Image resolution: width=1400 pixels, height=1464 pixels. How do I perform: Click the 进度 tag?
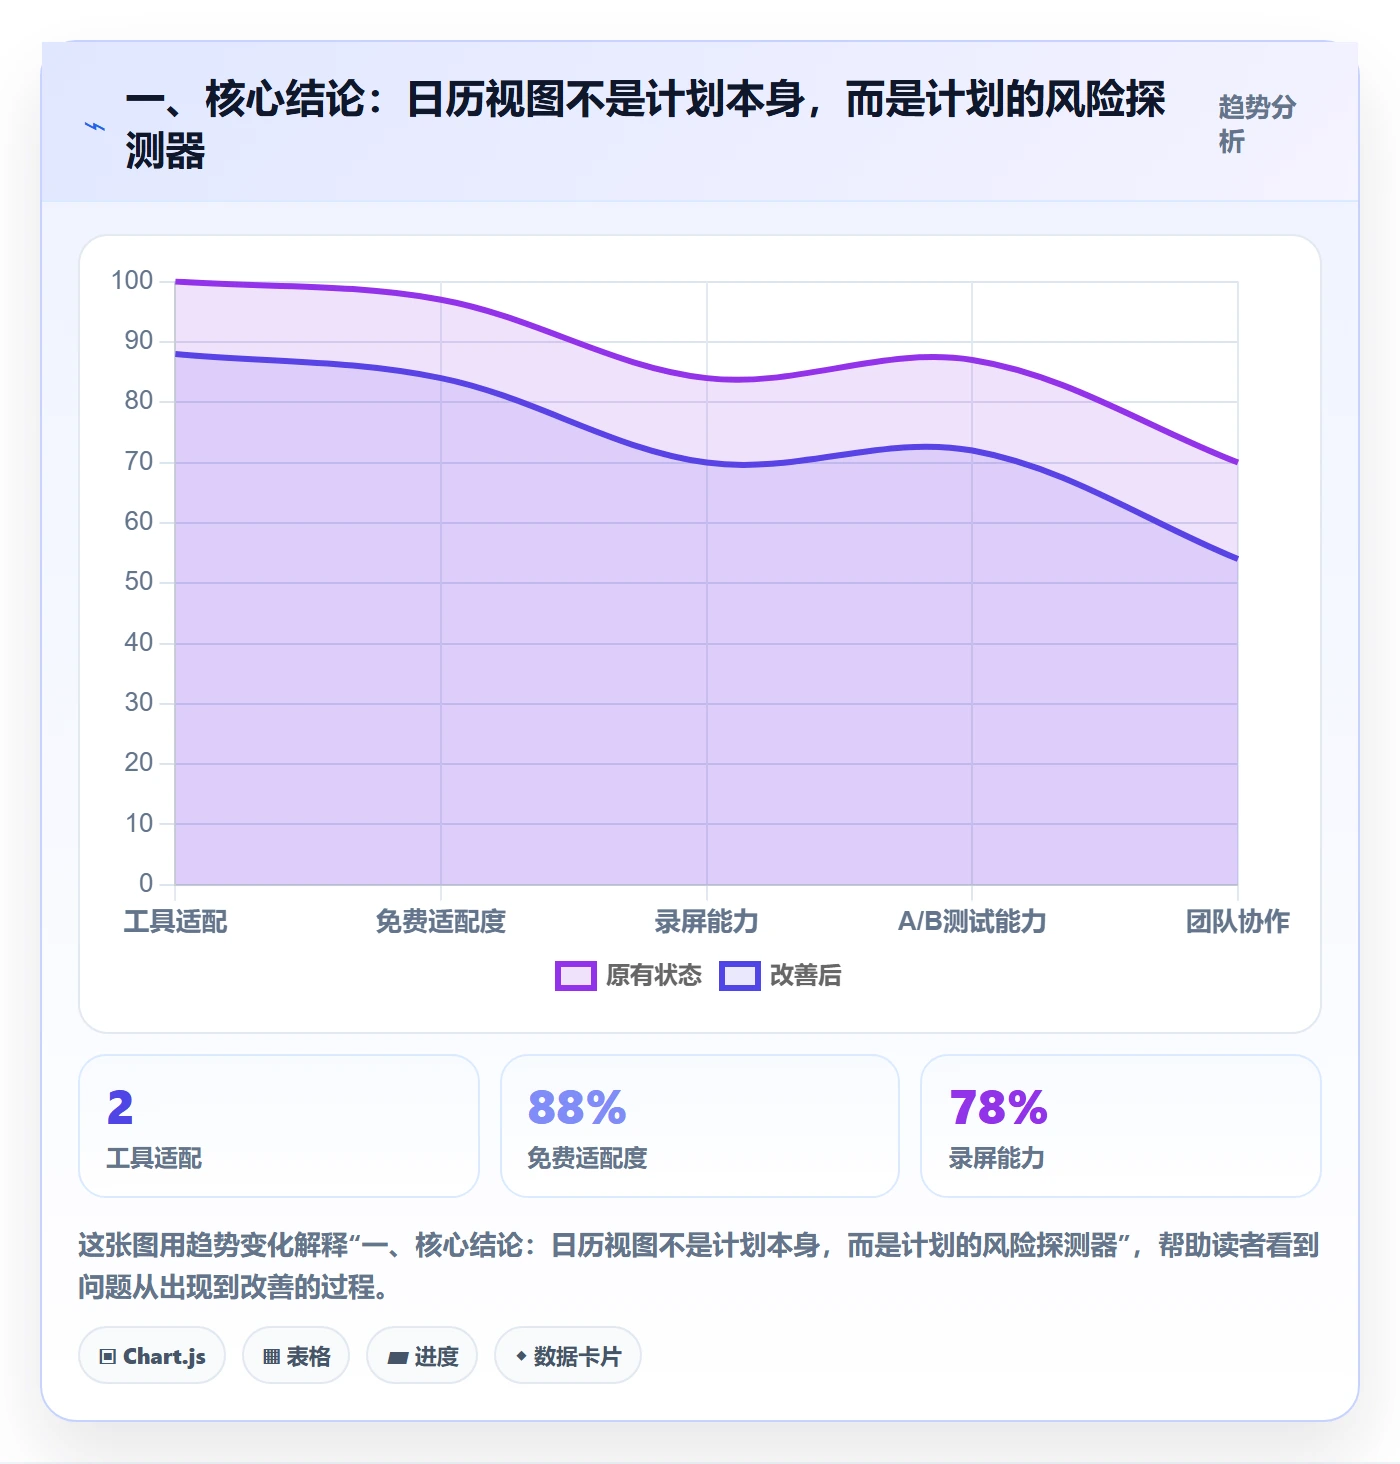pos(422,1356)
